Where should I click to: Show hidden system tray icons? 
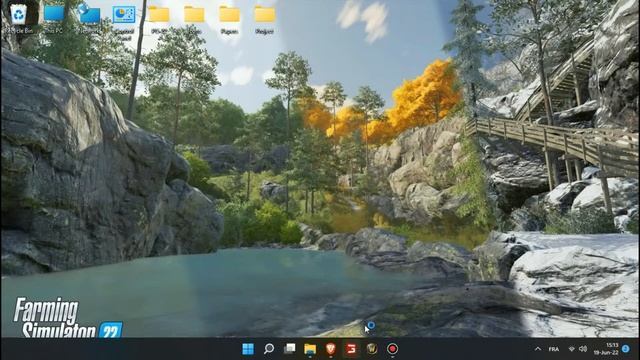(538, 349)
